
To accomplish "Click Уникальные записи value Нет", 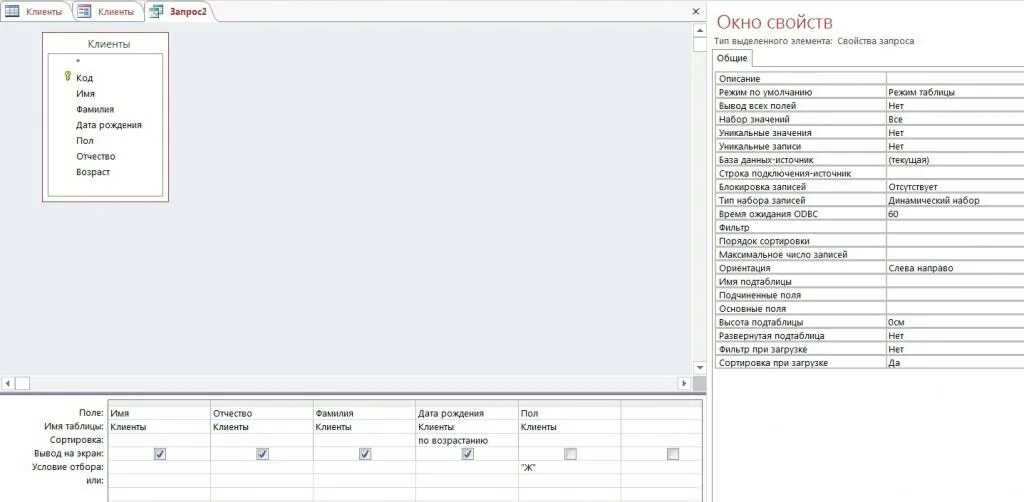I will click(x=955, y=146).
